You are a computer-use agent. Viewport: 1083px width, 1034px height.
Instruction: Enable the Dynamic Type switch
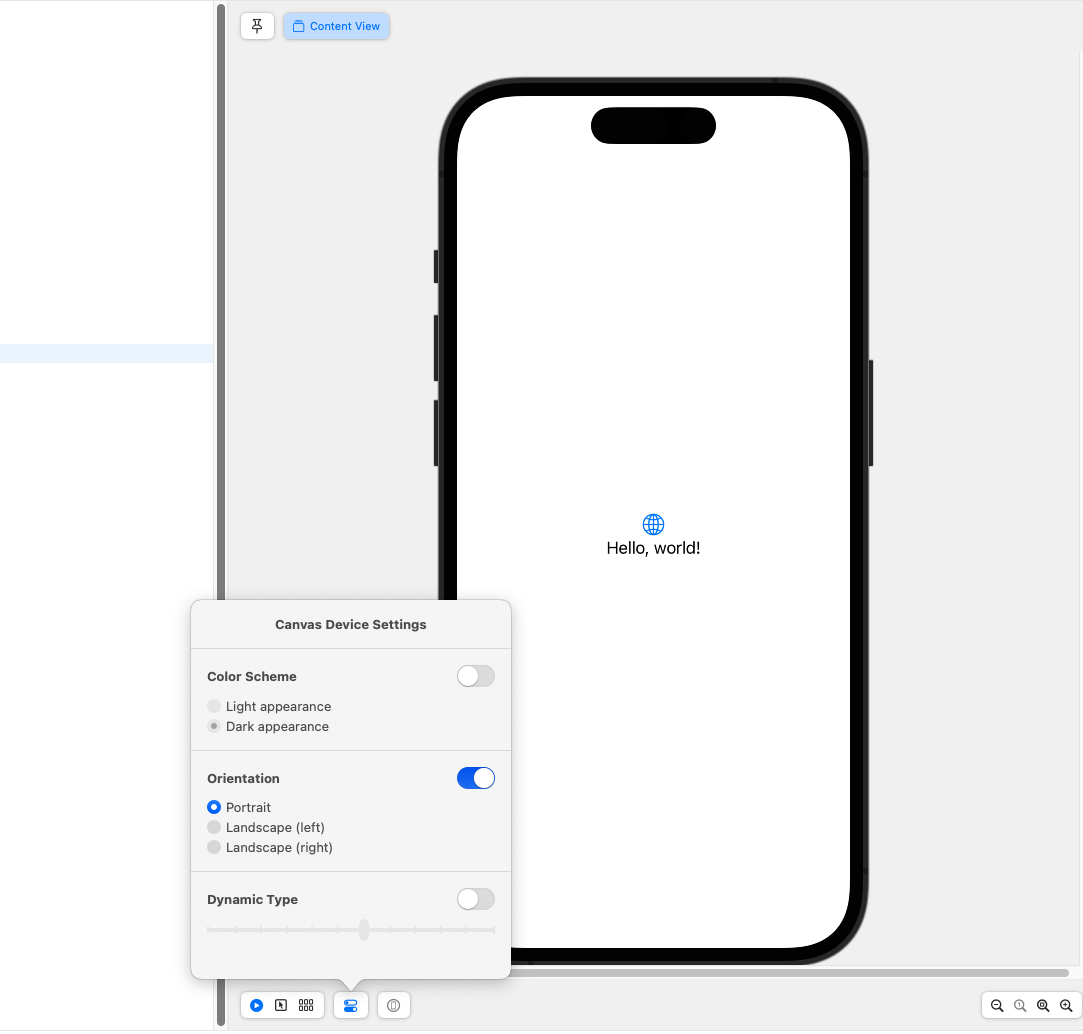point(476,899)
